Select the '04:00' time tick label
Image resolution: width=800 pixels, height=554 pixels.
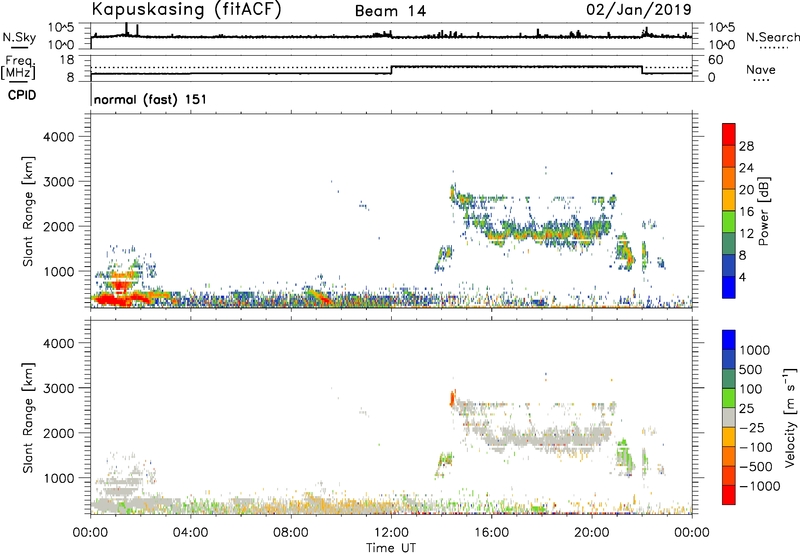(190, 533)
